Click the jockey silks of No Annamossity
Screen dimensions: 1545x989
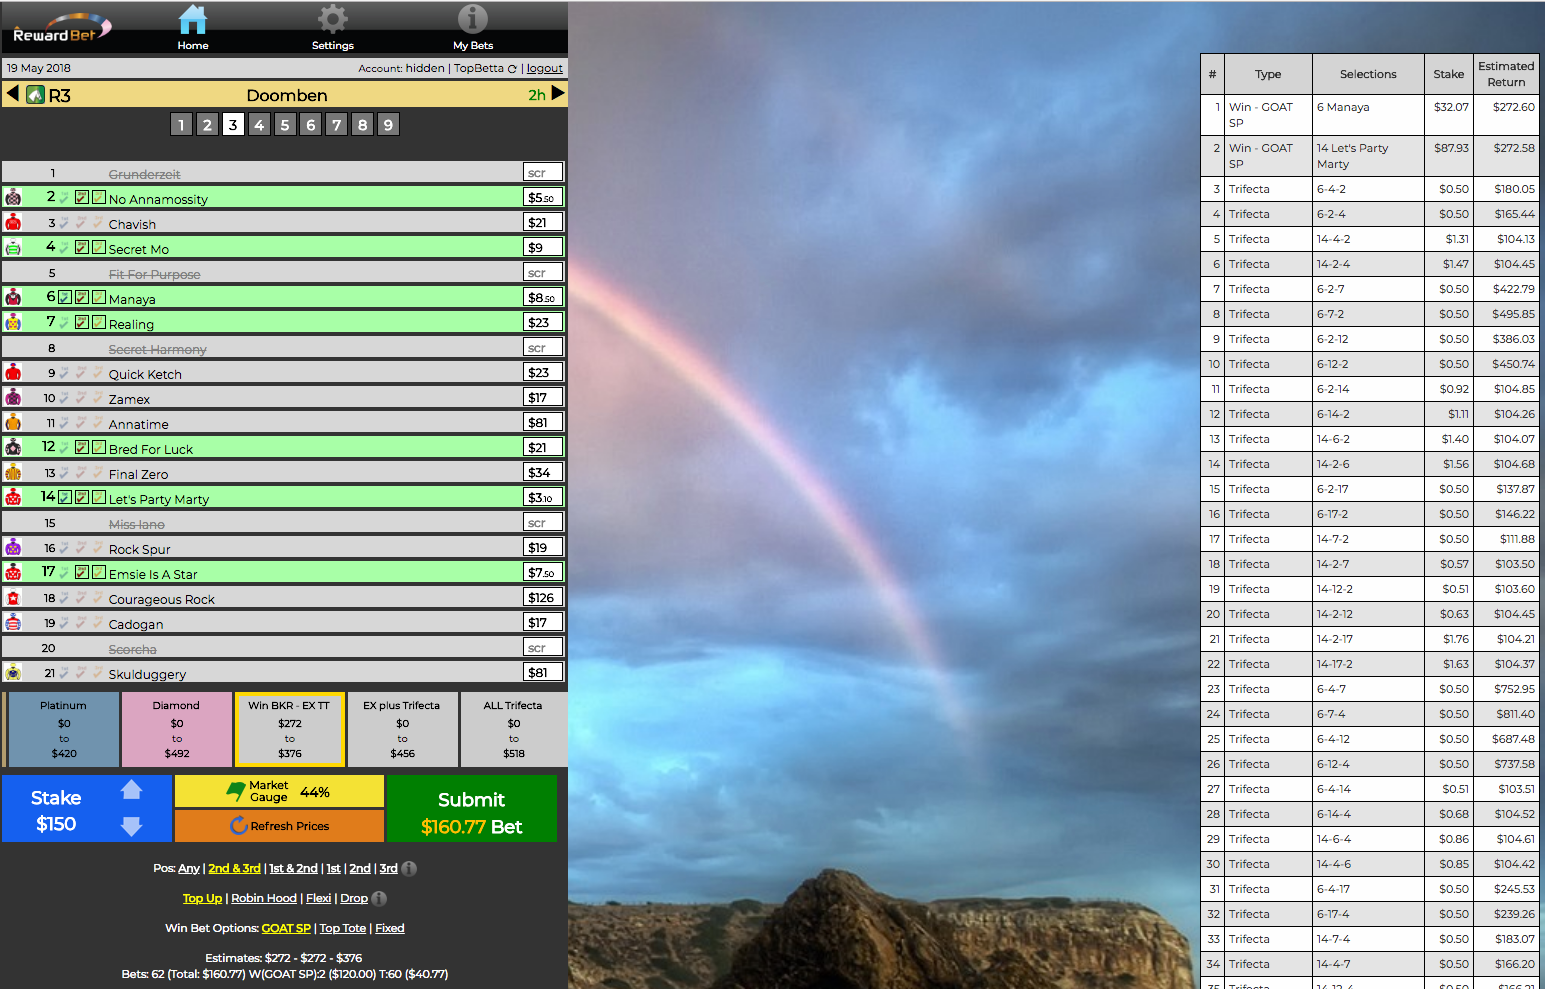(x=13, y=197)
